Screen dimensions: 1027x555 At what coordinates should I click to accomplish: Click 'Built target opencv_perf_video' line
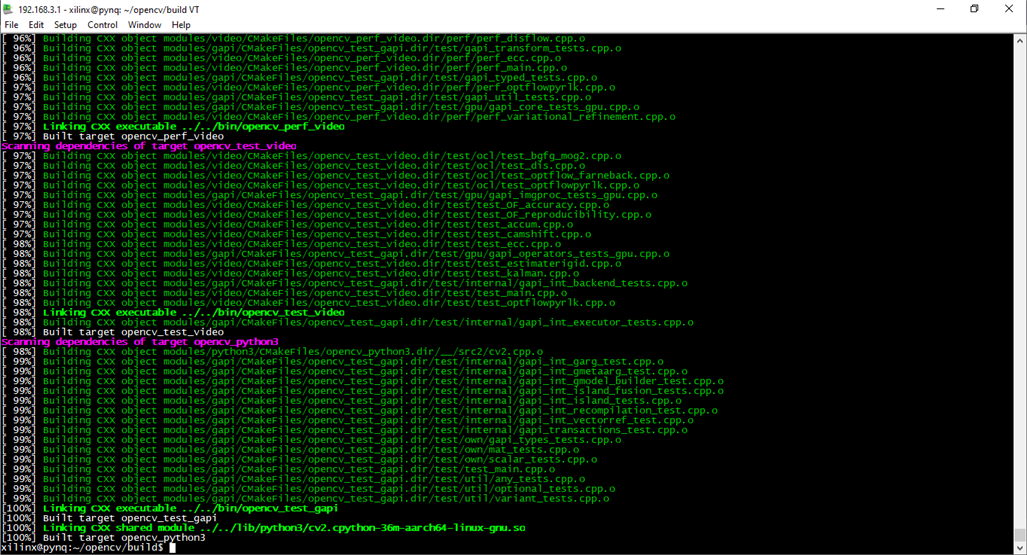(113, 136)
